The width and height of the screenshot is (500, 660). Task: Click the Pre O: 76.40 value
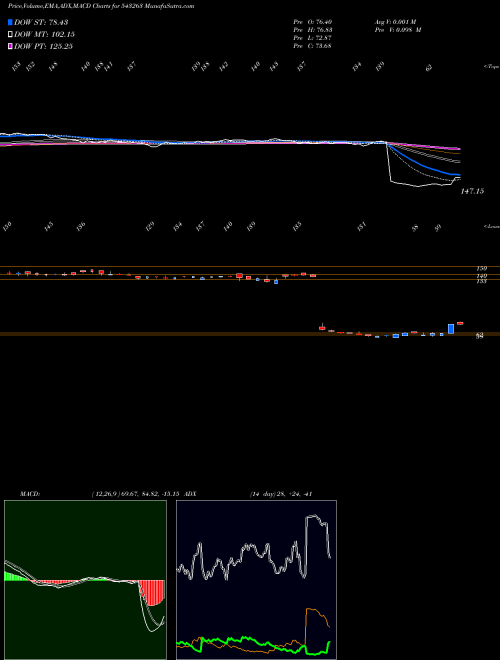click(313, 21)
